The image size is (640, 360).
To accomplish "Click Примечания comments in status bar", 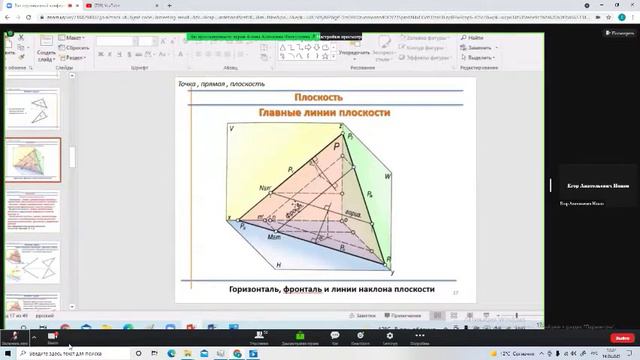I will (x=402, y=316).
